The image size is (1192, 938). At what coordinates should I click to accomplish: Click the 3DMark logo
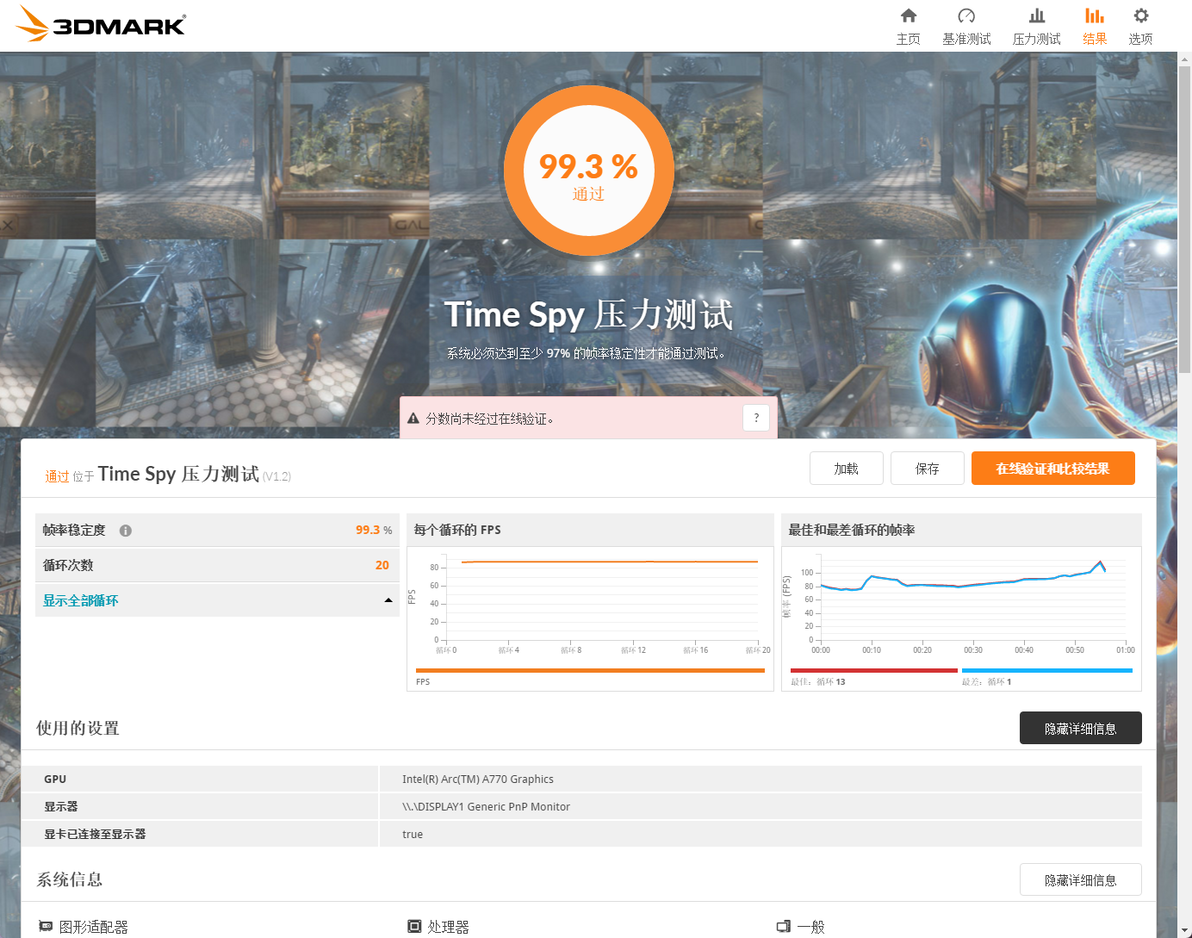[x=101, y=24]
